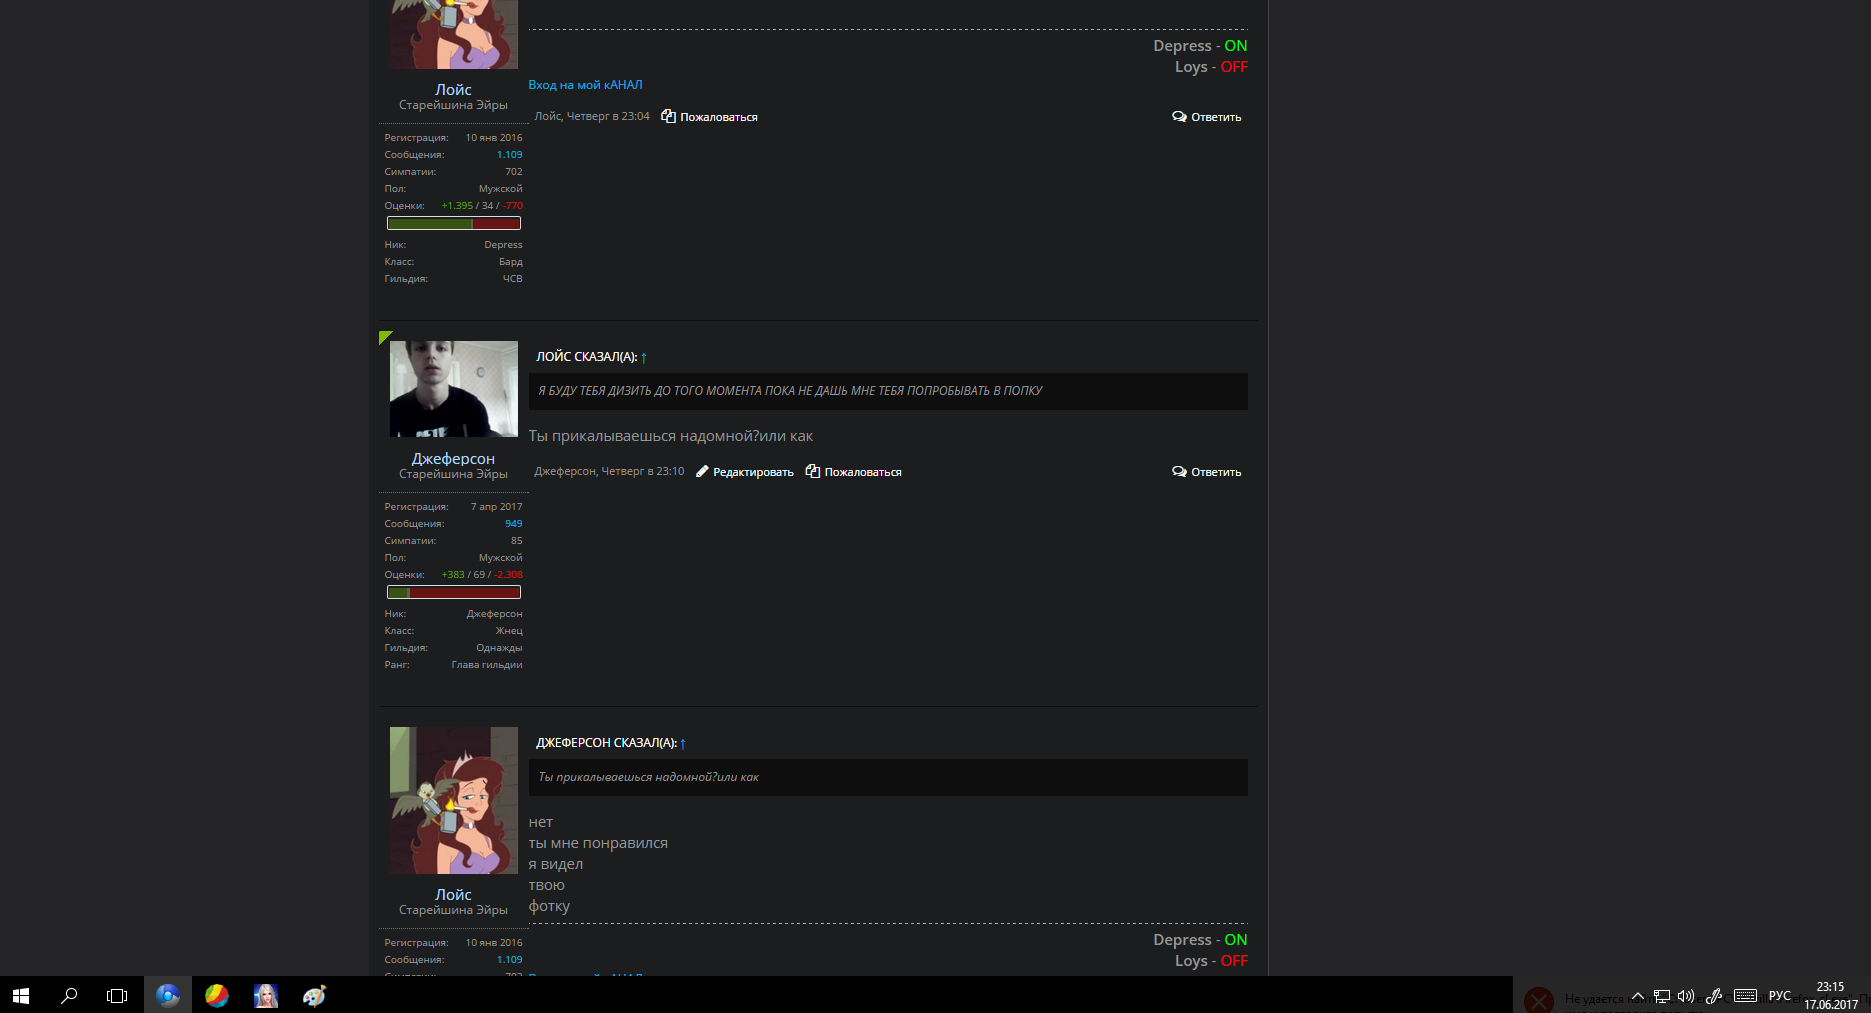Open Лойс username in bottom post
This screenshot has height=1013, width=1871.
[x=453, y=894]
